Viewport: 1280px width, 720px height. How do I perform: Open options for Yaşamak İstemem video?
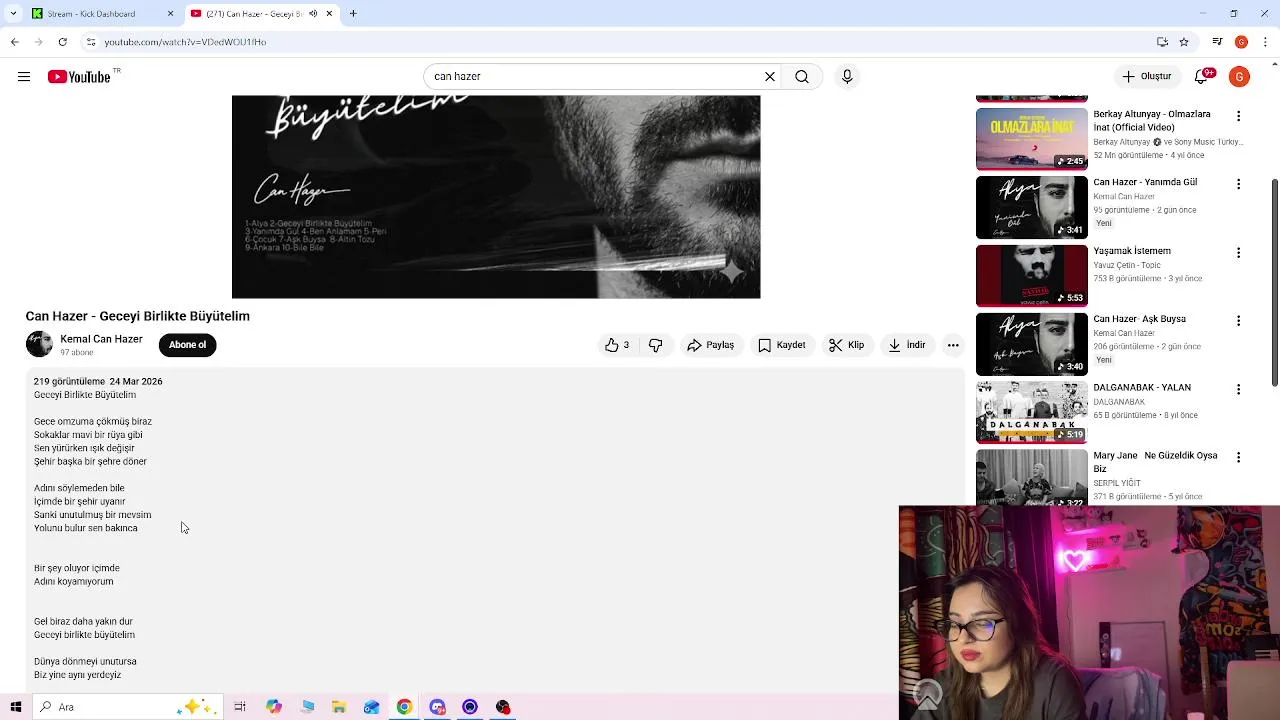point(1238,253)
